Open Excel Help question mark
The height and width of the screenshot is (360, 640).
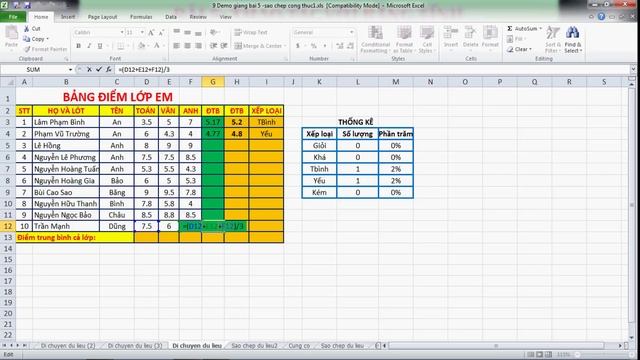point(601,17)
